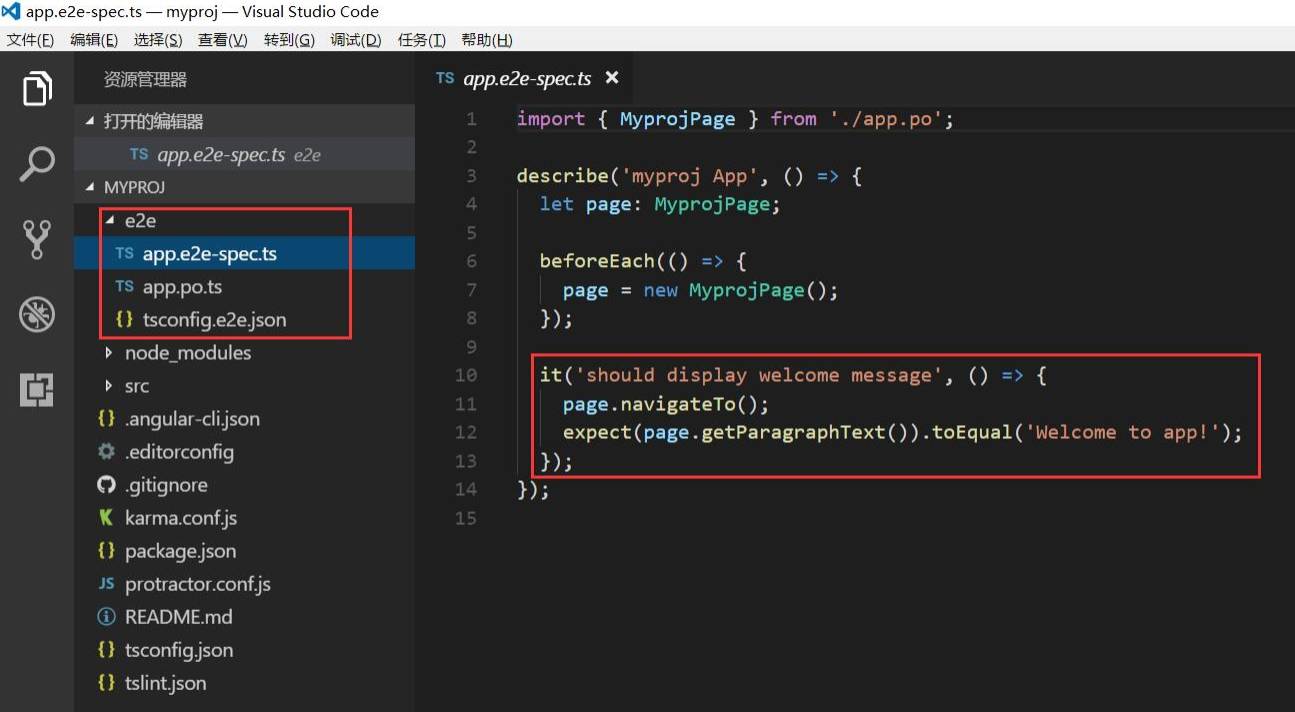Image resolution: width=1295 pixels, height=712 pixels.
Task: Open the 查看(V) menu
Action: tap(223, 40)
